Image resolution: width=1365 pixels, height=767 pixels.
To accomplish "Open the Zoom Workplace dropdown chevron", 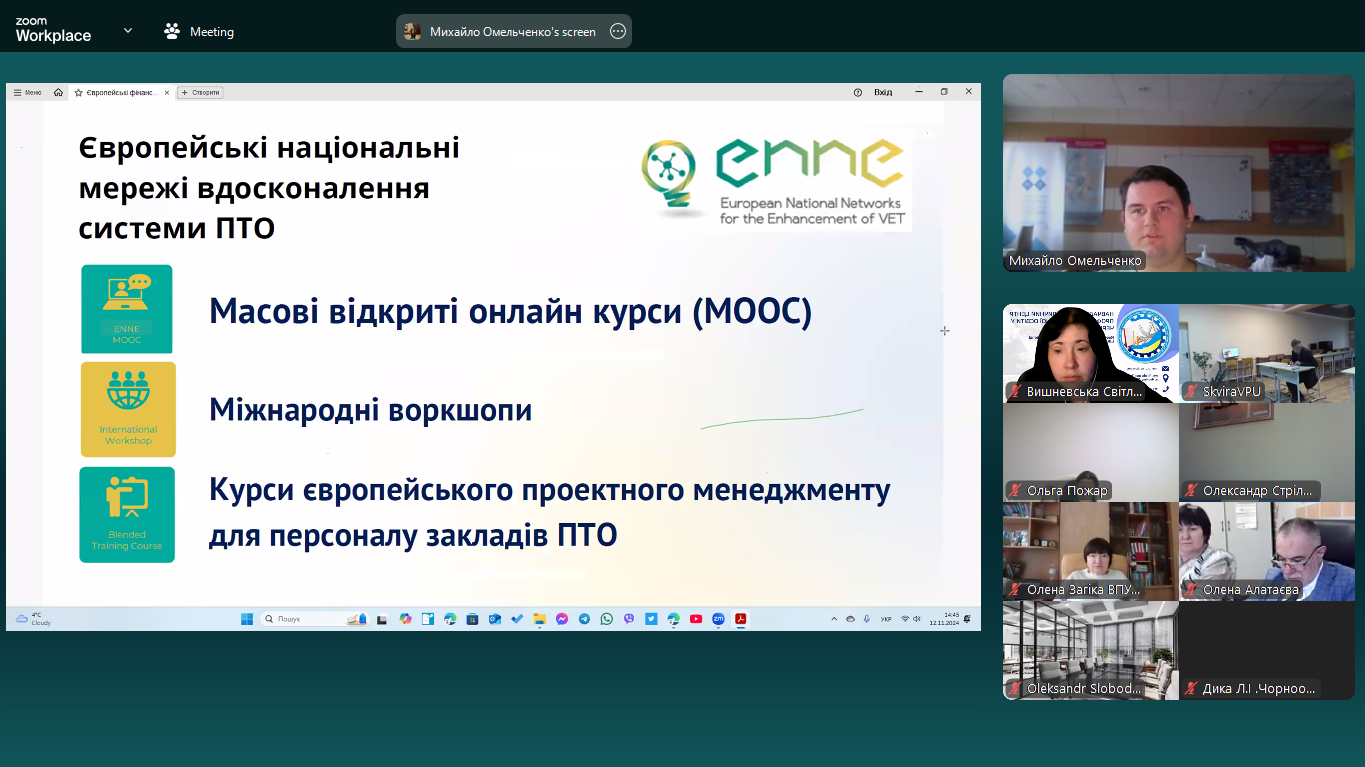I will pos(128,31).
